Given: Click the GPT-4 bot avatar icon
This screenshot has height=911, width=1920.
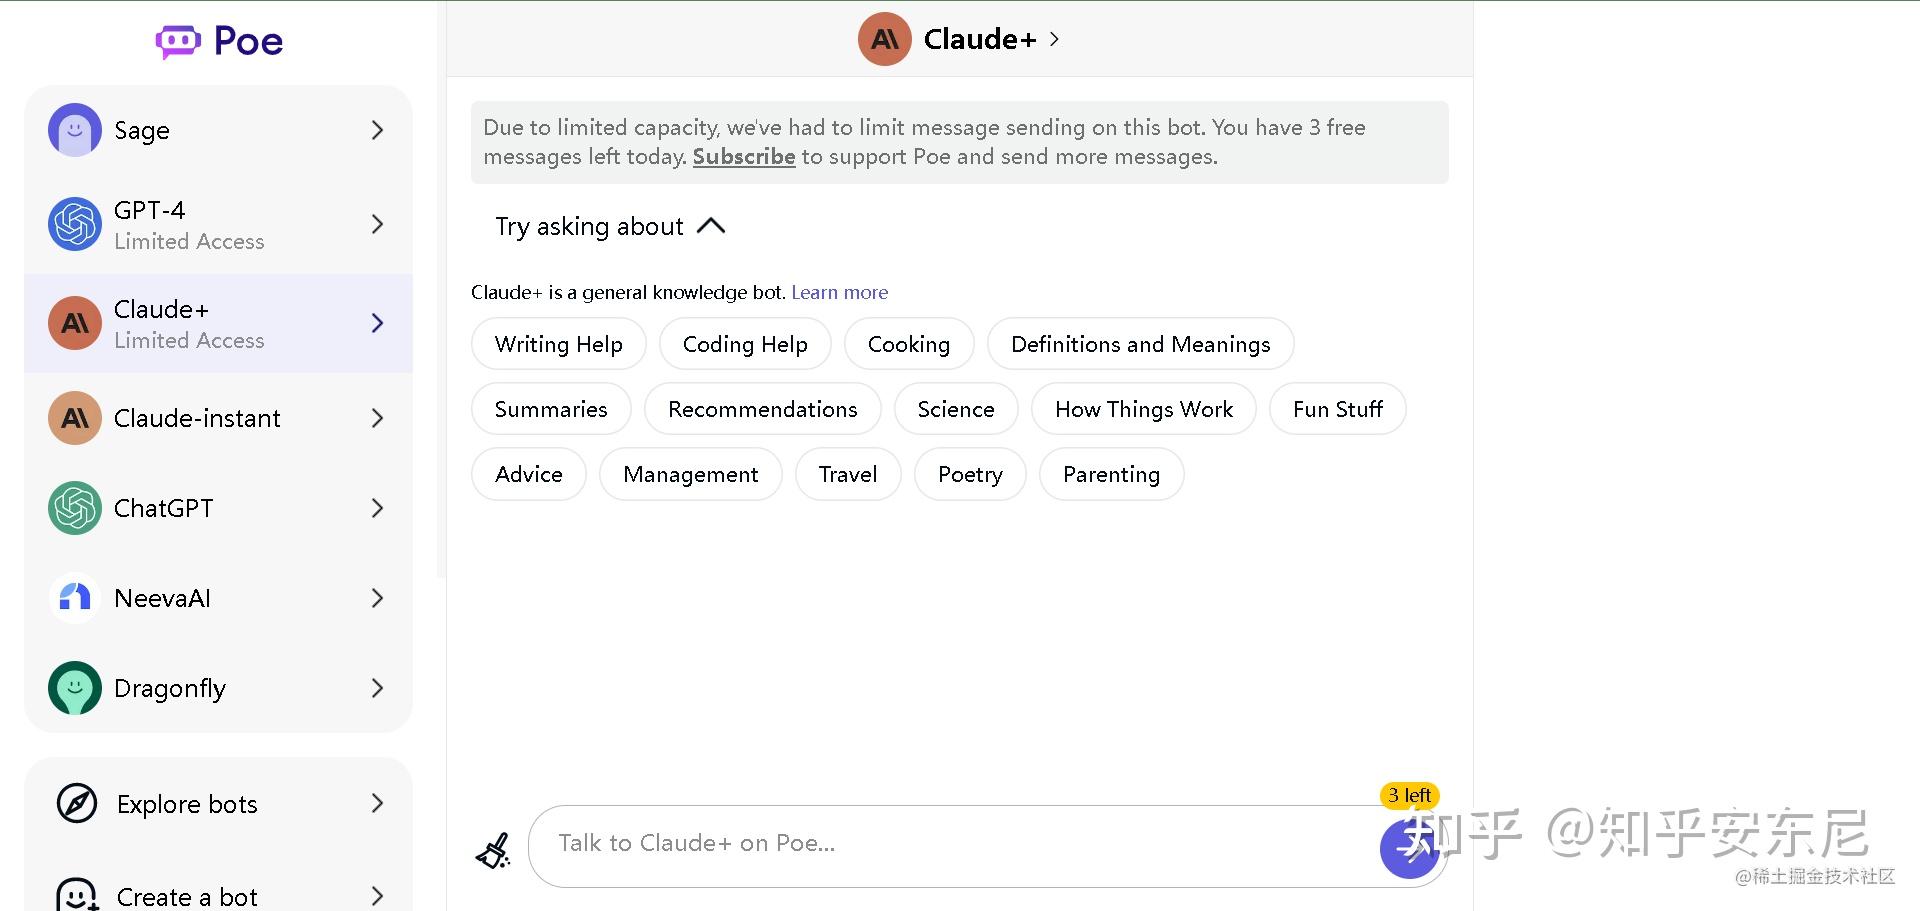Looking at the screenshot, I should pos(75,224).
